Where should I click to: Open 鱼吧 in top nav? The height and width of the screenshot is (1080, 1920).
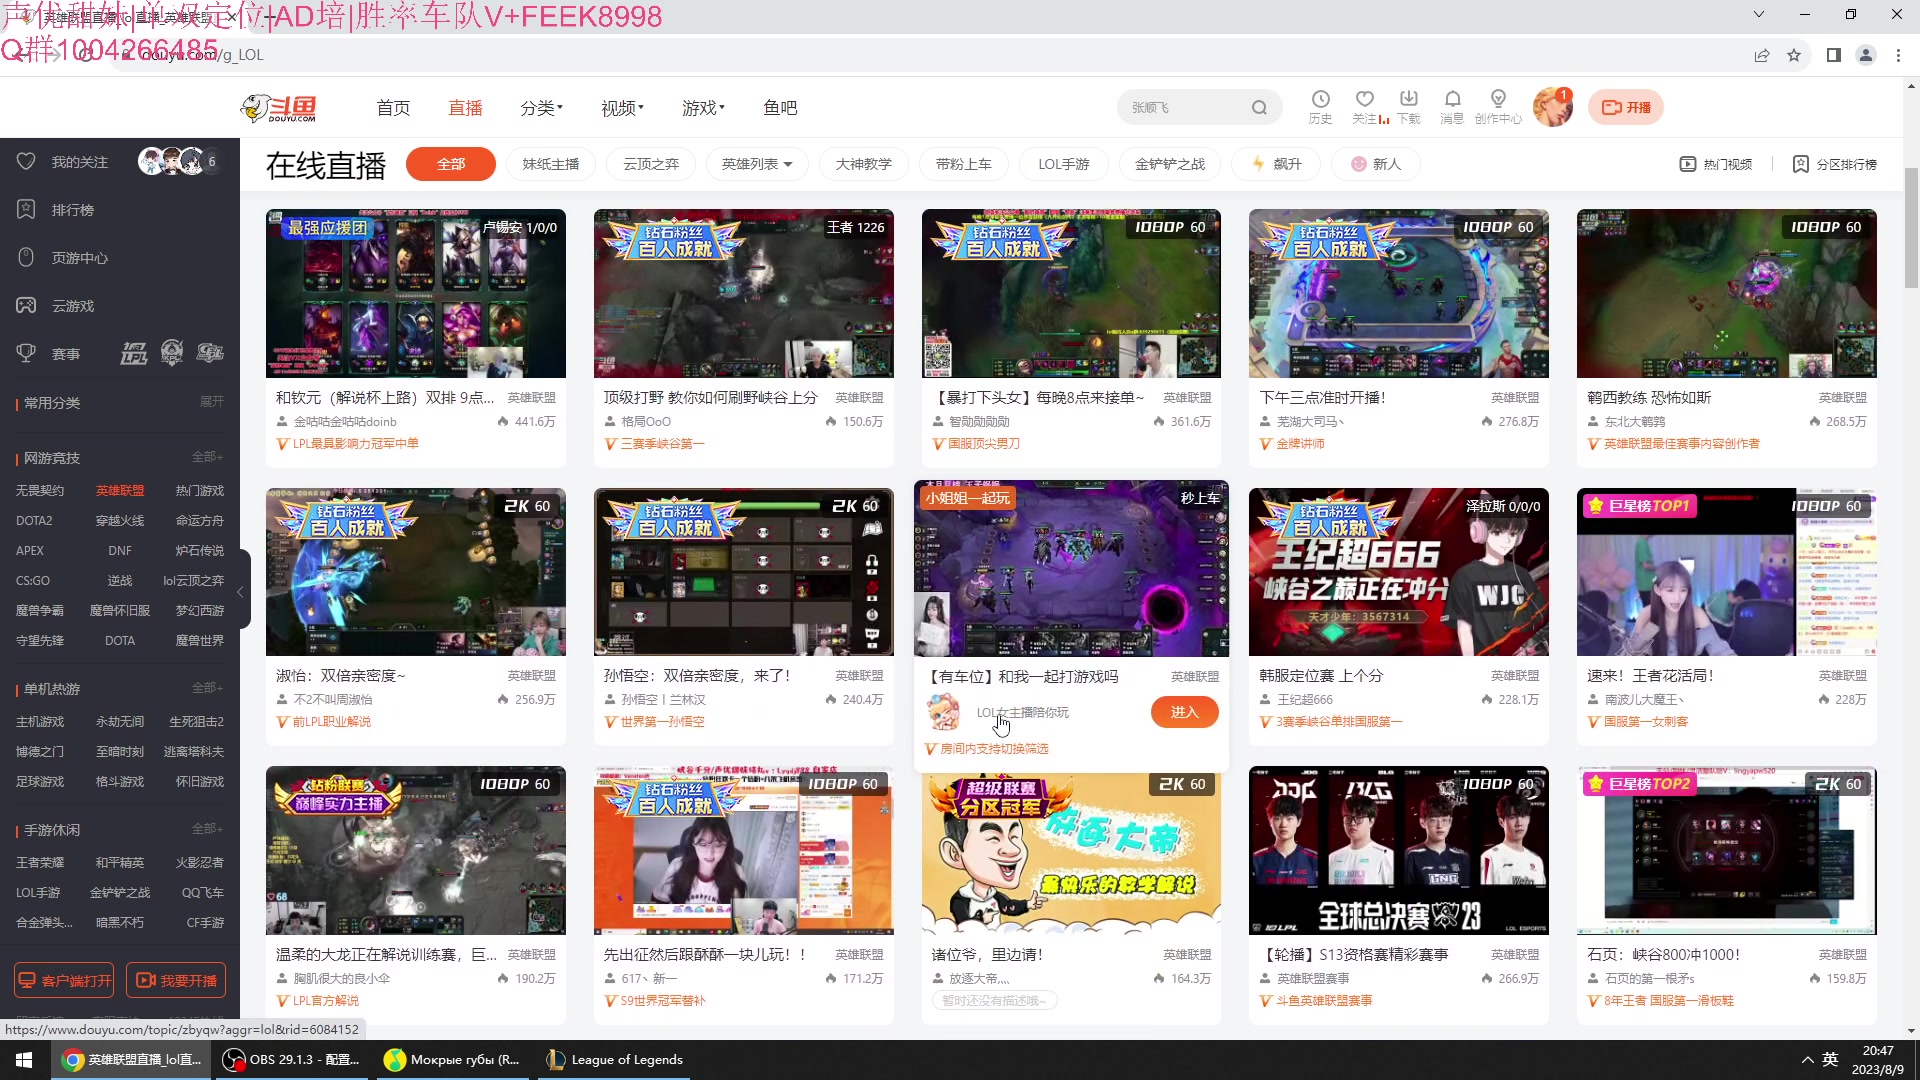(x=780, y=108)
